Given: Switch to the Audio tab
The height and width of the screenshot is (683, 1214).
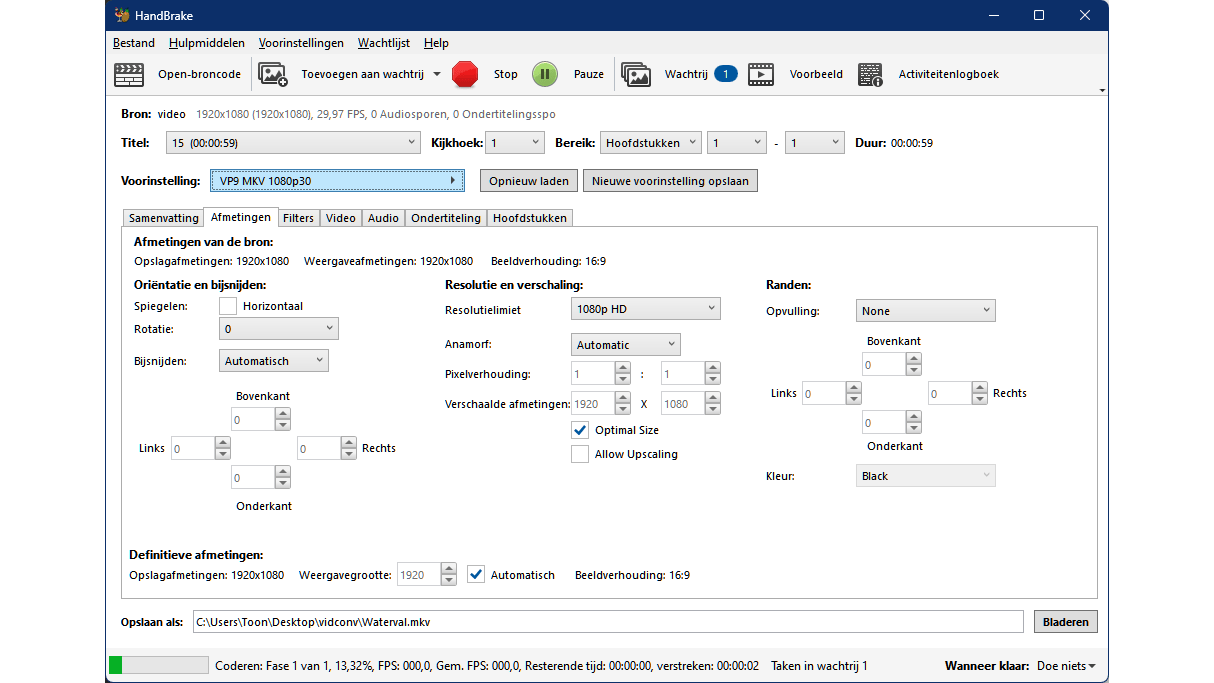Looking at the screenshot, I should point(383,218).
